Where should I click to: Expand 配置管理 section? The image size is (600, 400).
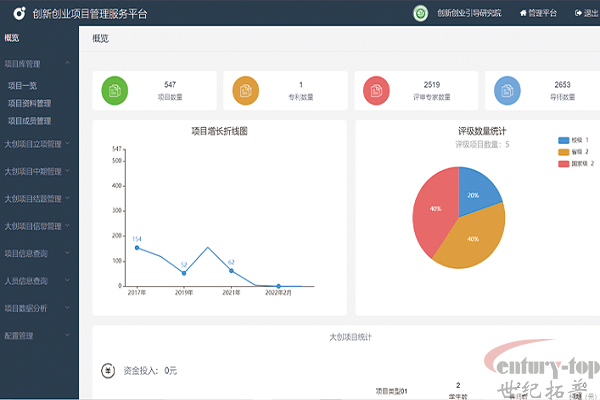point(37,336)
